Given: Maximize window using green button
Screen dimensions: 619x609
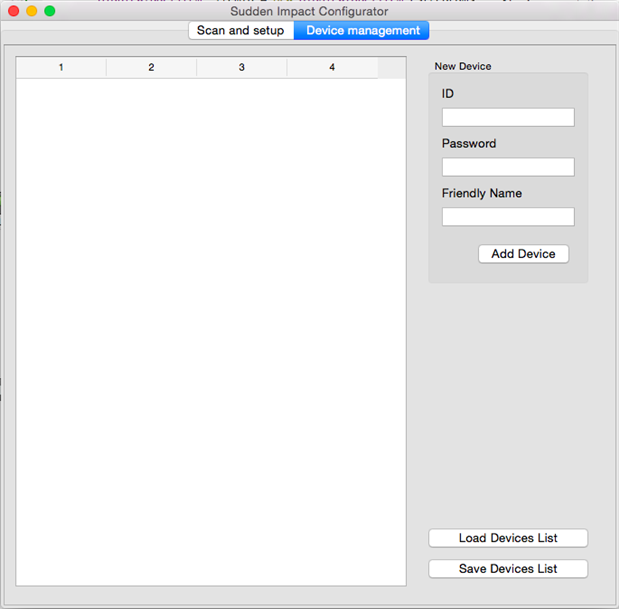Looking at the screenshot, I should pos(50,11).
